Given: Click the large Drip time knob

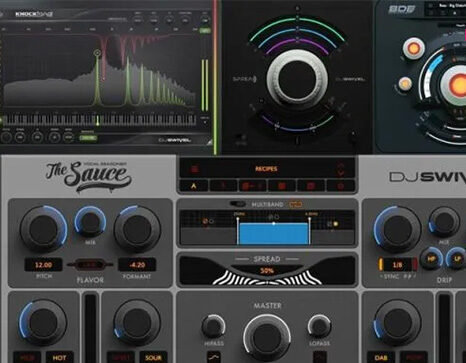Looking at the screenshot, I should pyautogui.click(x=397, y=229).
